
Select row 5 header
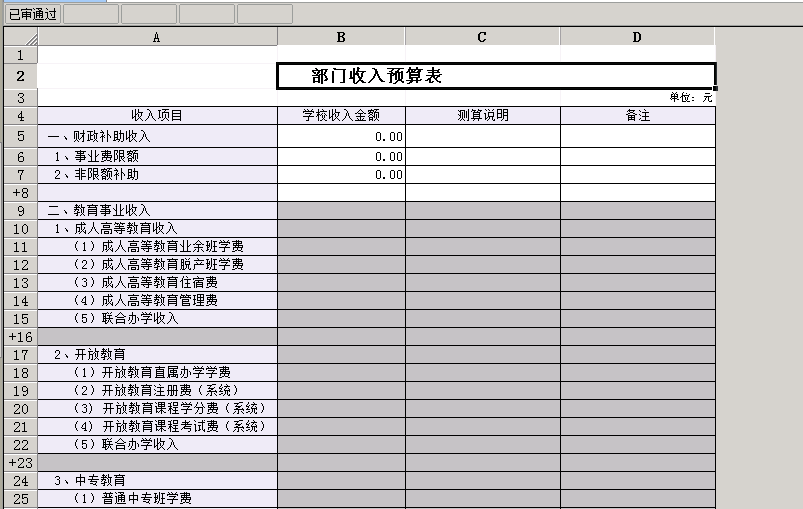20,136
